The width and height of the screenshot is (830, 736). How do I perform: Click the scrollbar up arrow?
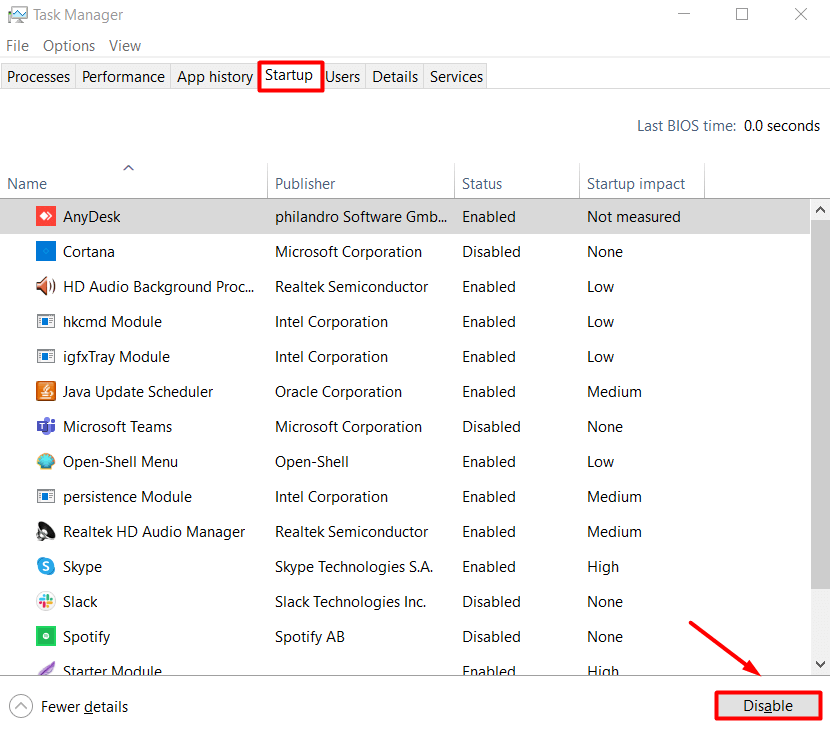(820, 210)
